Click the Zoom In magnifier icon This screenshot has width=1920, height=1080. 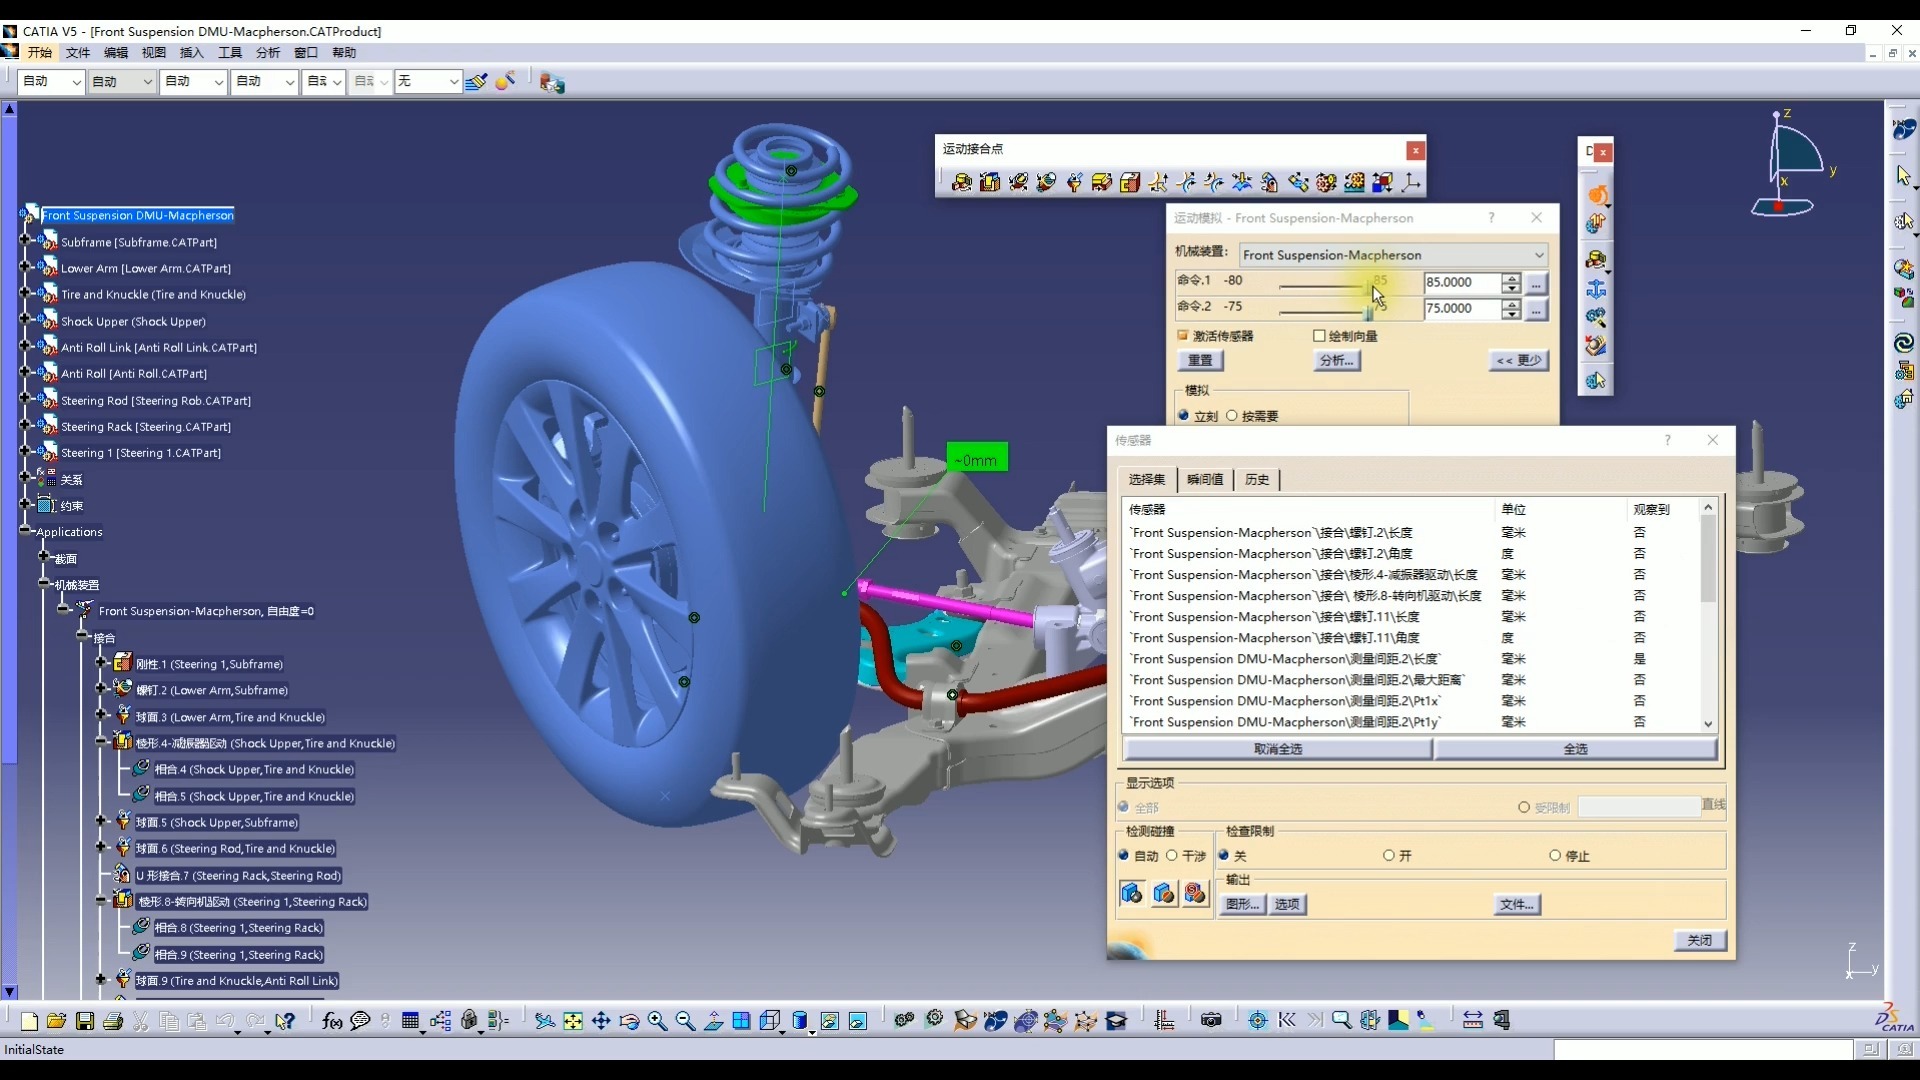point(657,1021)
